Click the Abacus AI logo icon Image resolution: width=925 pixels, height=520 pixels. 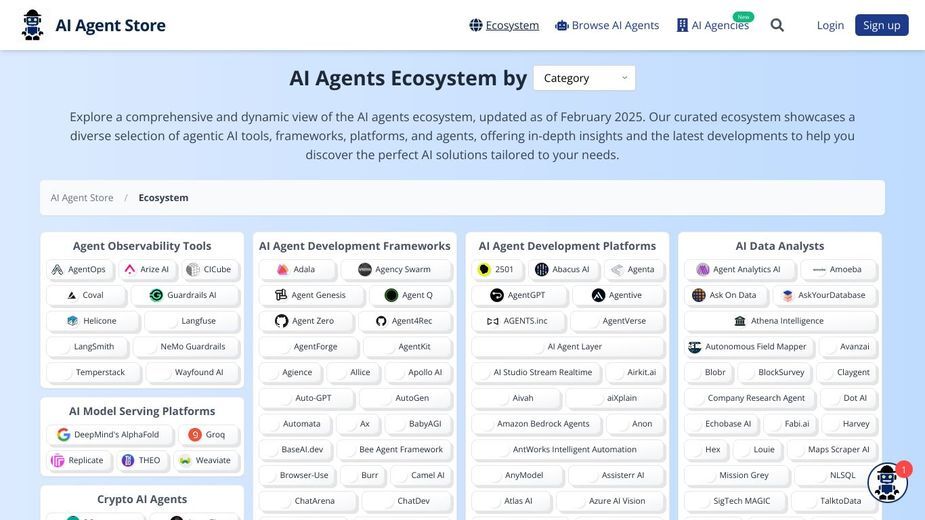[x=542, y=270]
